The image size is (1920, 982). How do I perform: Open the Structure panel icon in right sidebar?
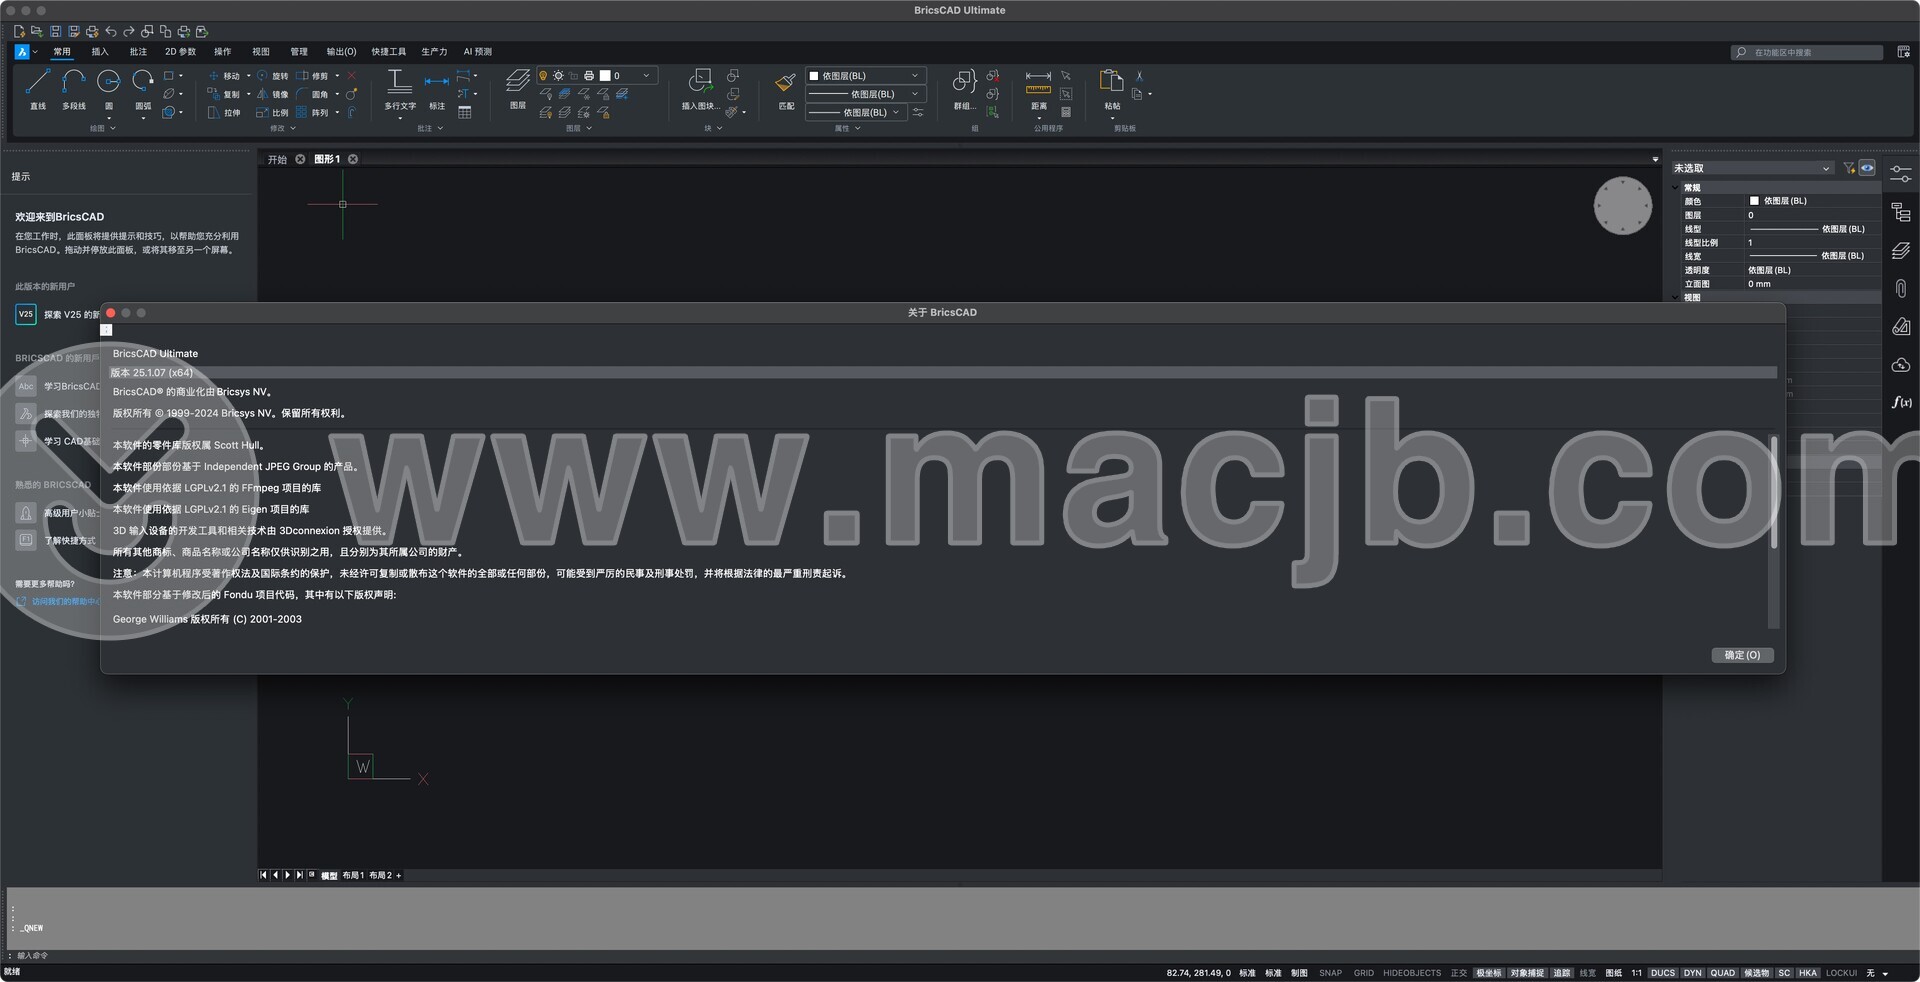(1901, 212)
